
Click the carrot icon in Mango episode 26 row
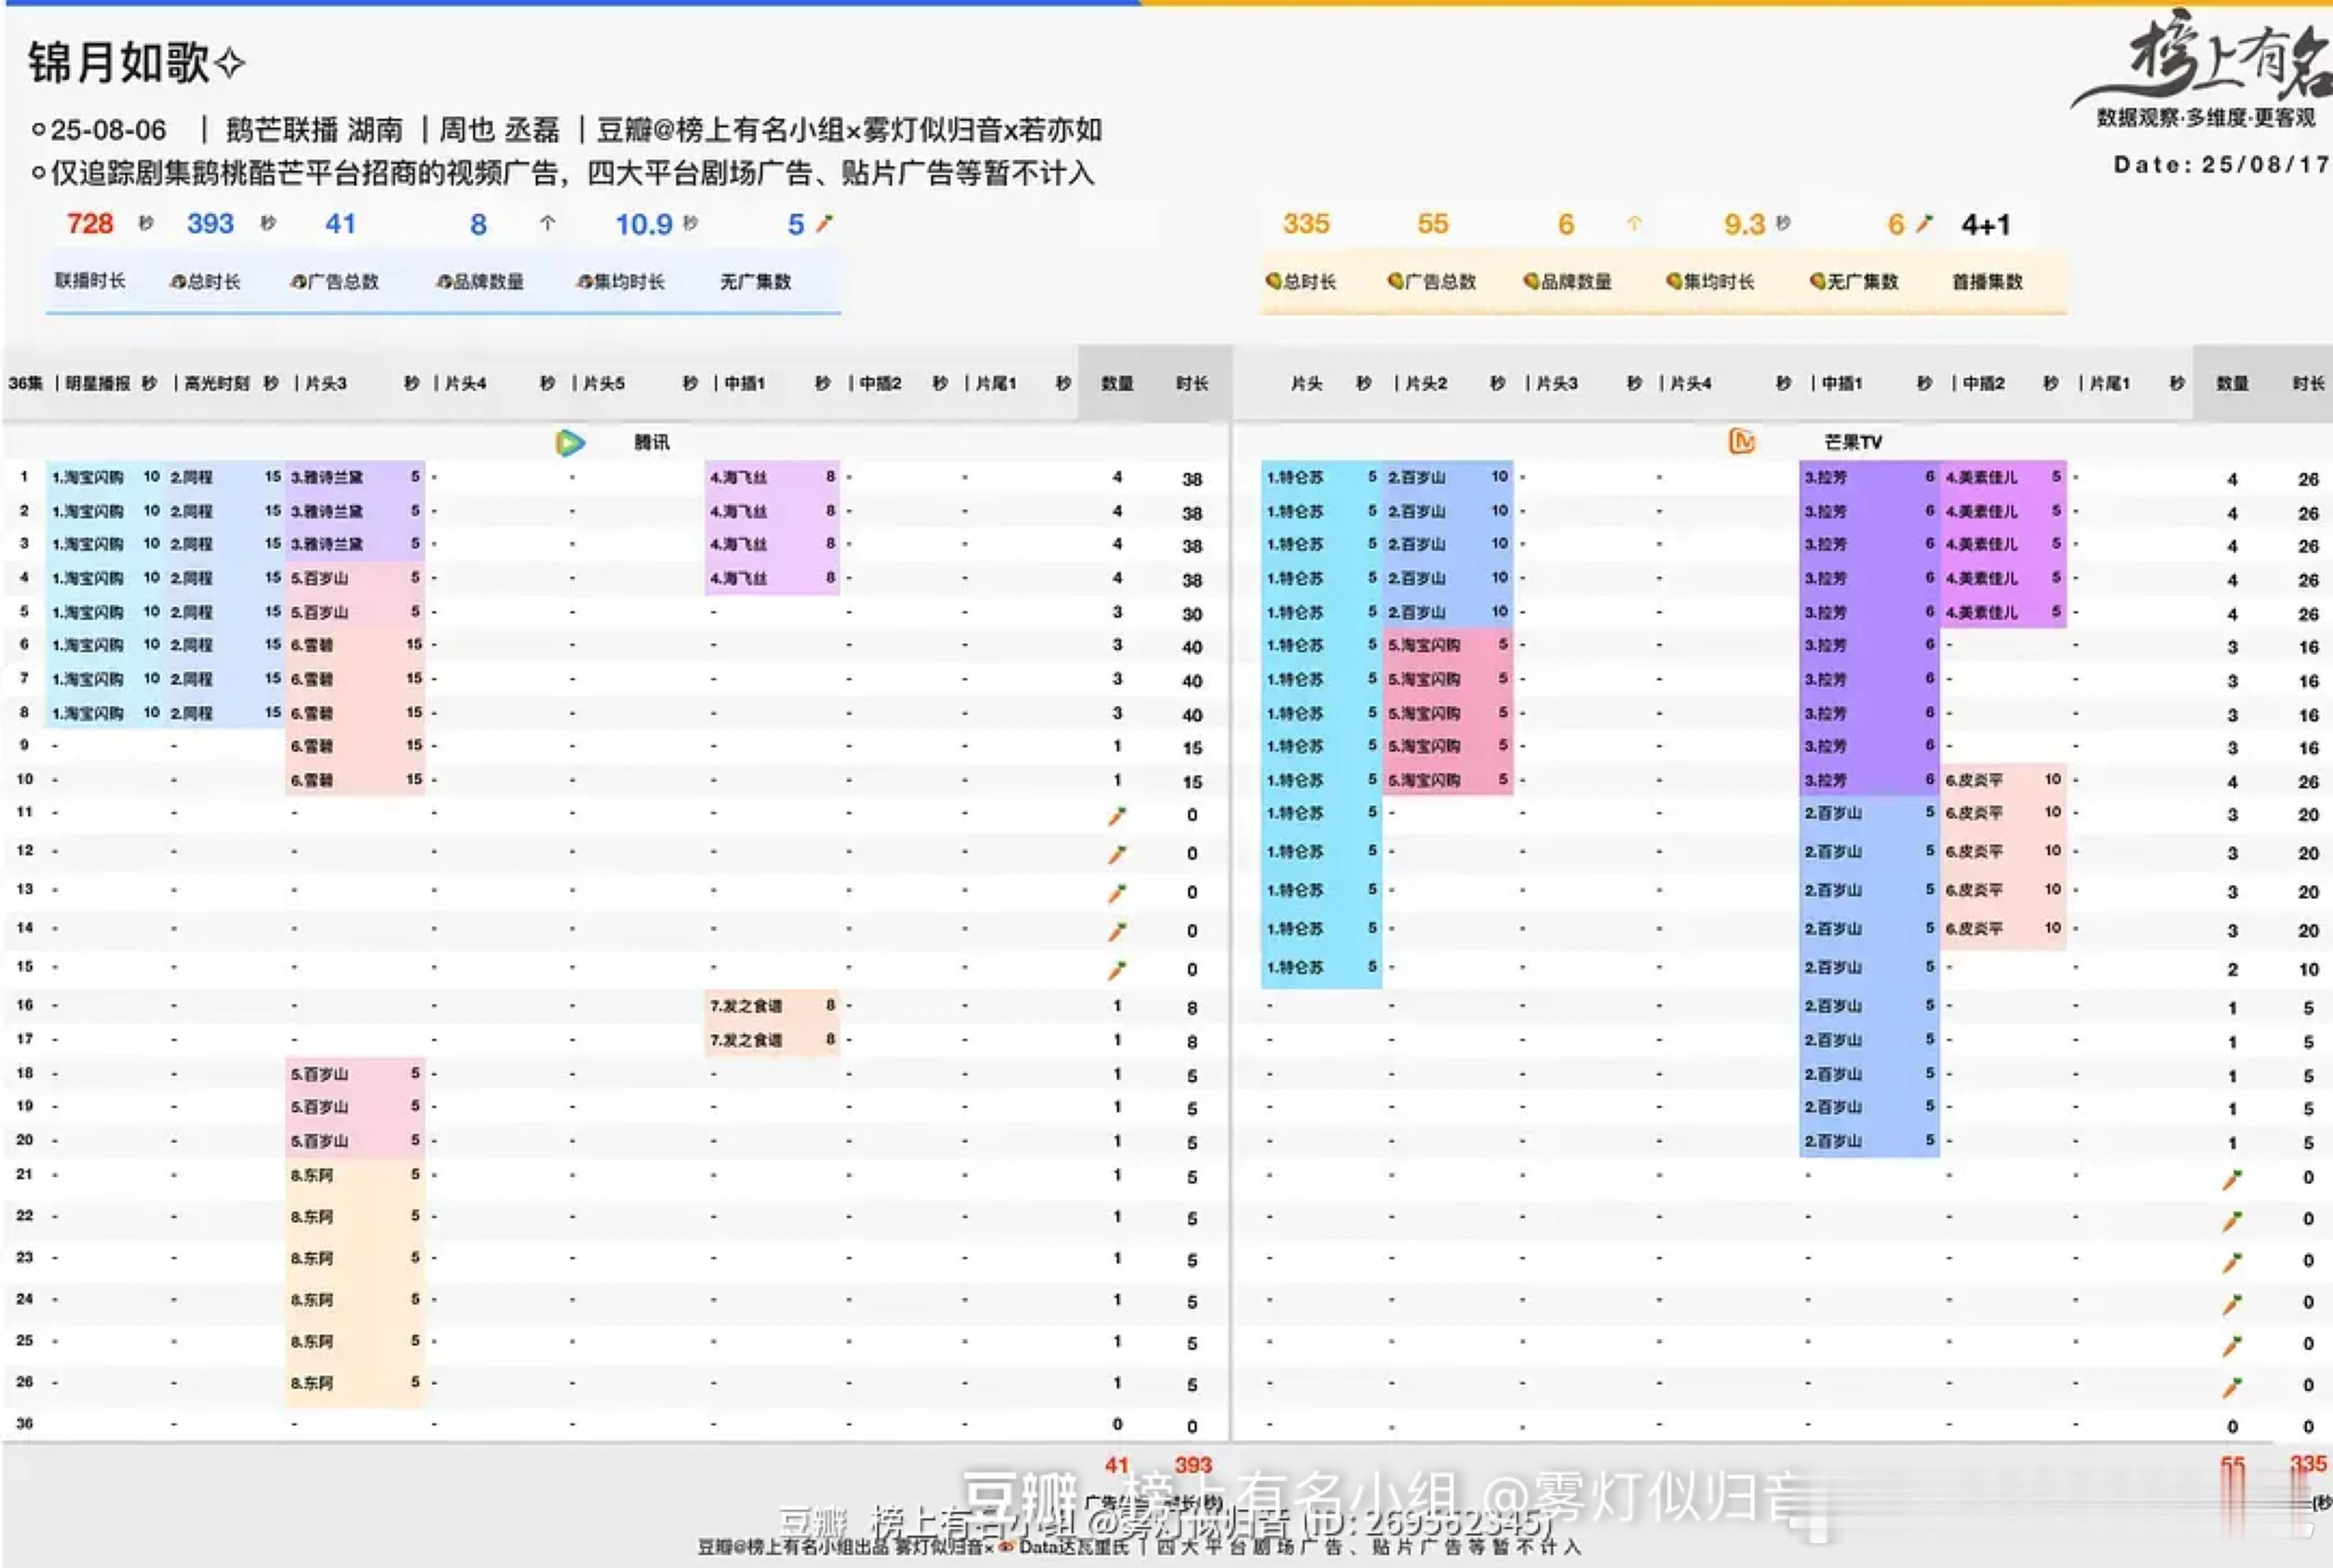[x=2232, y=1387]
